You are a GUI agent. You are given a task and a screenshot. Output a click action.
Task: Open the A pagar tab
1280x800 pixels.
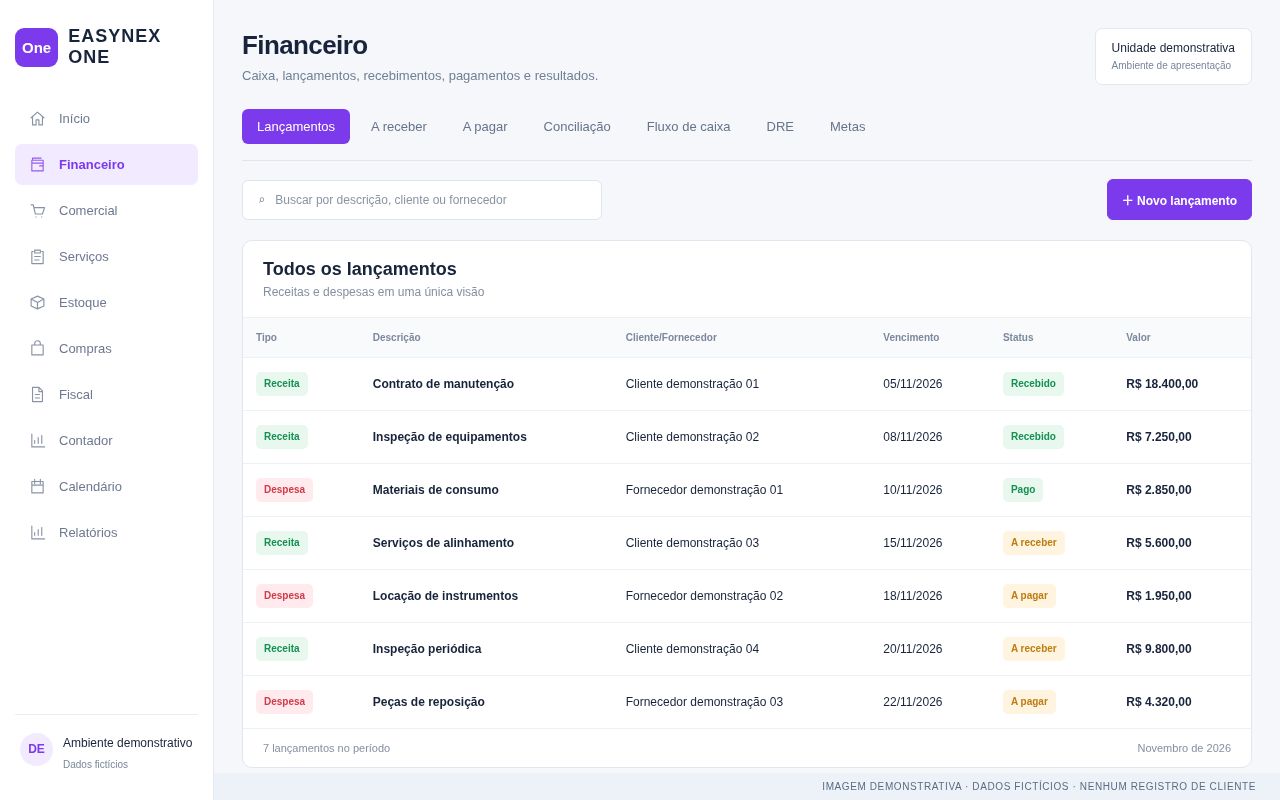[485, 126]
